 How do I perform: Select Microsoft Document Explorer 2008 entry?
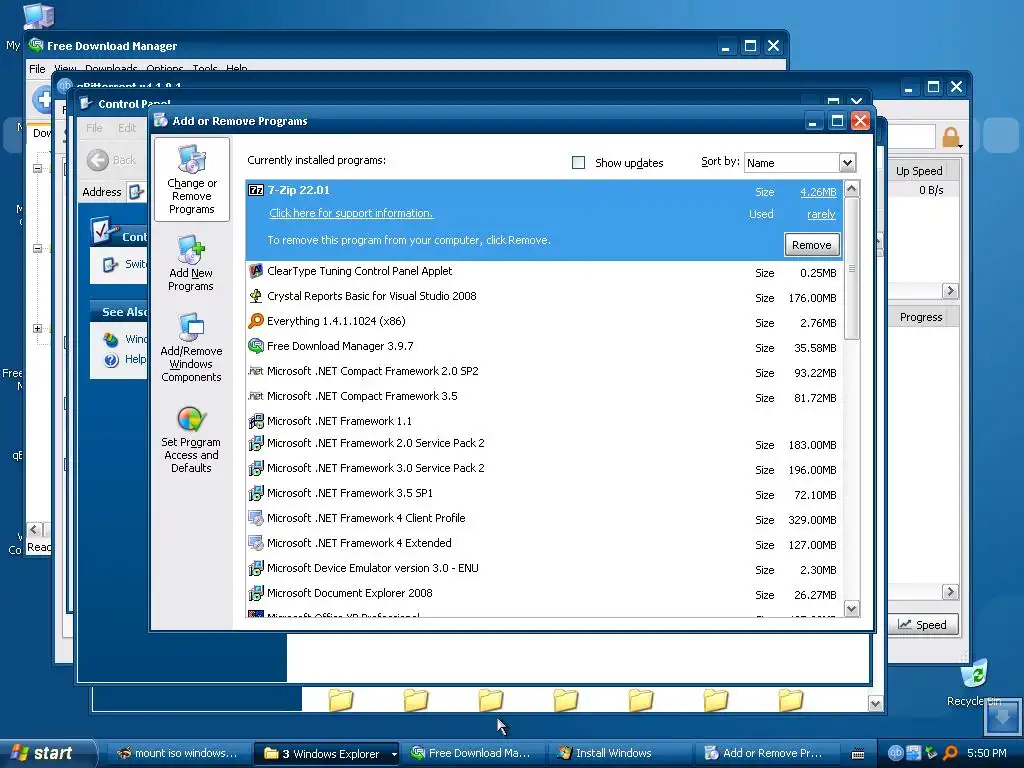click(545, 594)
